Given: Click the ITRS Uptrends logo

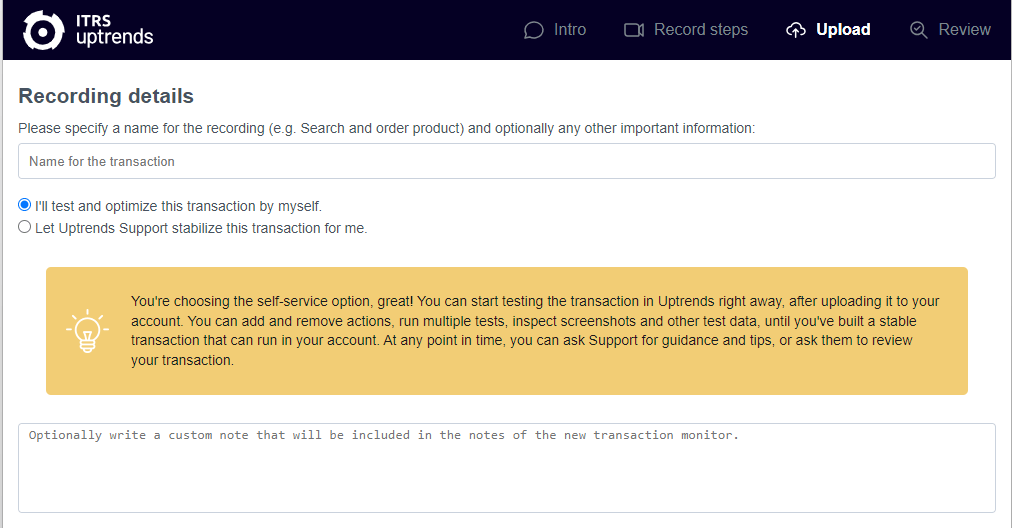Looking at the screenshot, I should [x=88, y=30].
